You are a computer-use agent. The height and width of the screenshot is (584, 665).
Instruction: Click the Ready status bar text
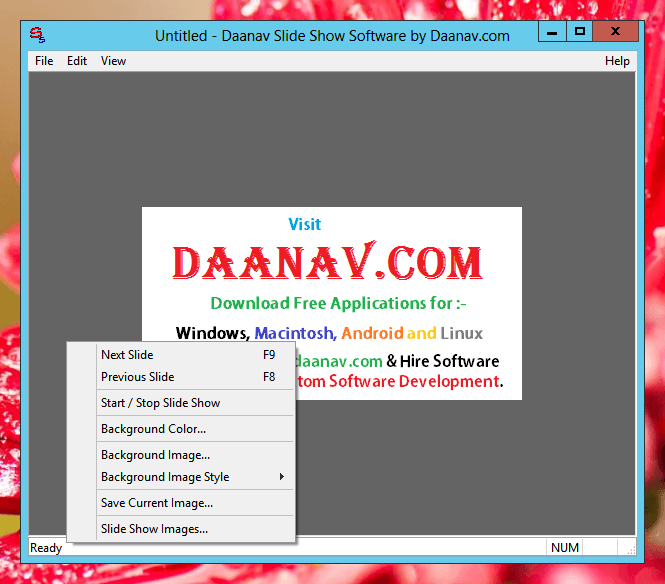(x=46, y=548)
